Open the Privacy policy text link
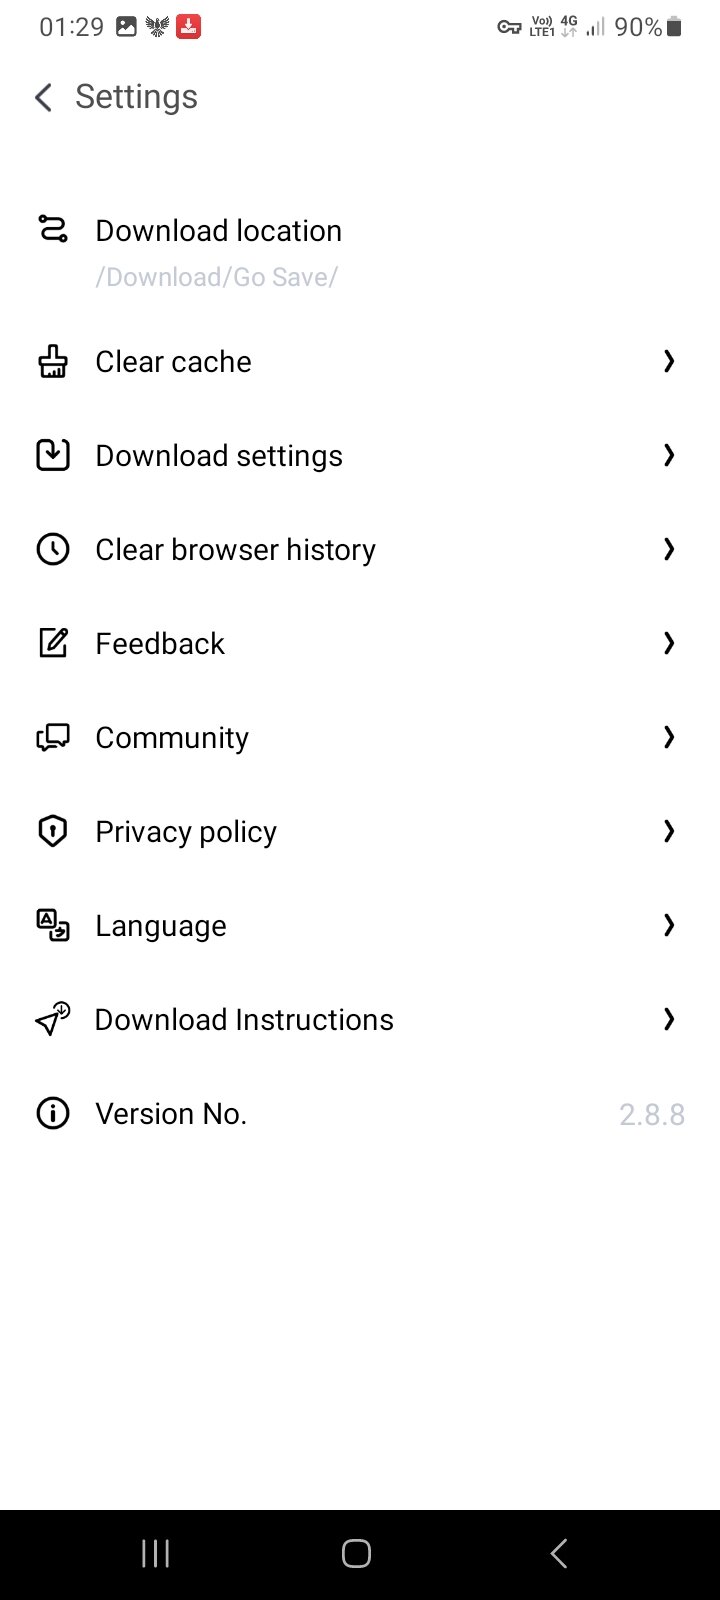The width and height of the screenshot is (720, 1600). pos(186,832)
